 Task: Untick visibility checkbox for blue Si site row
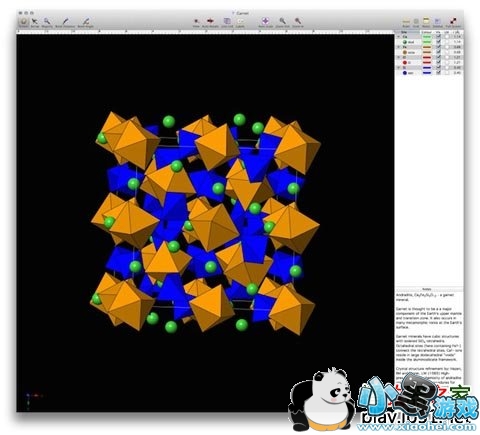(438, 73)
